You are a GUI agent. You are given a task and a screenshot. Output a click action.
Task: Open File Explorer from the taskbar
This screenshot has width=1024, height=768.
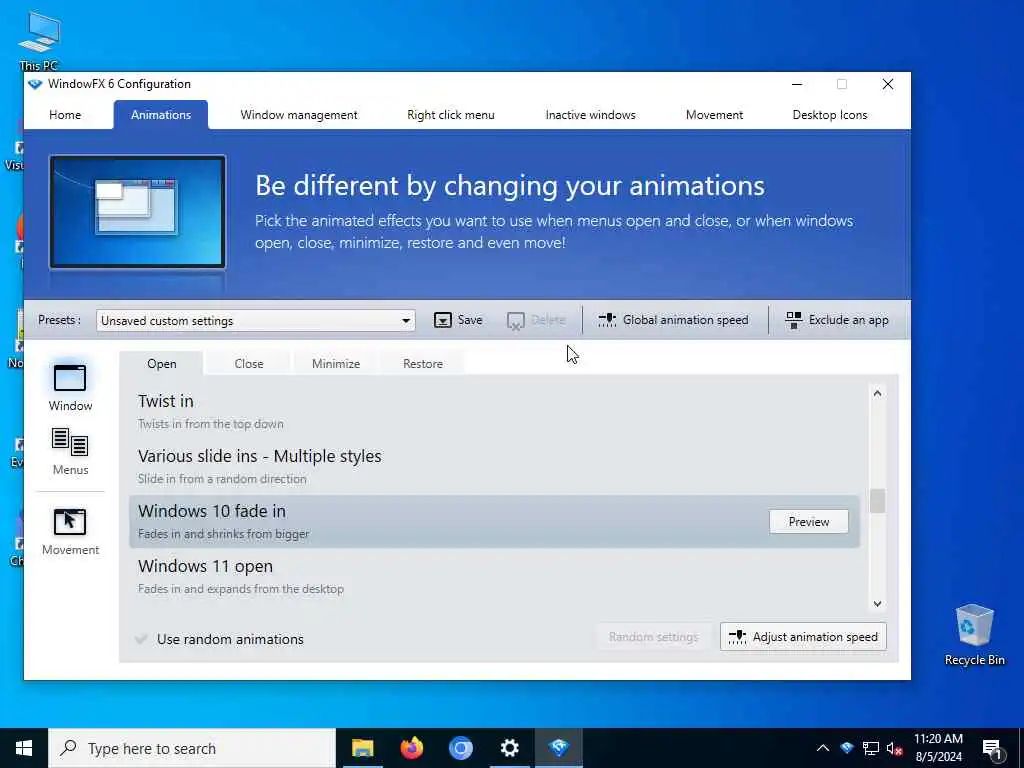[x=362, y=748]
